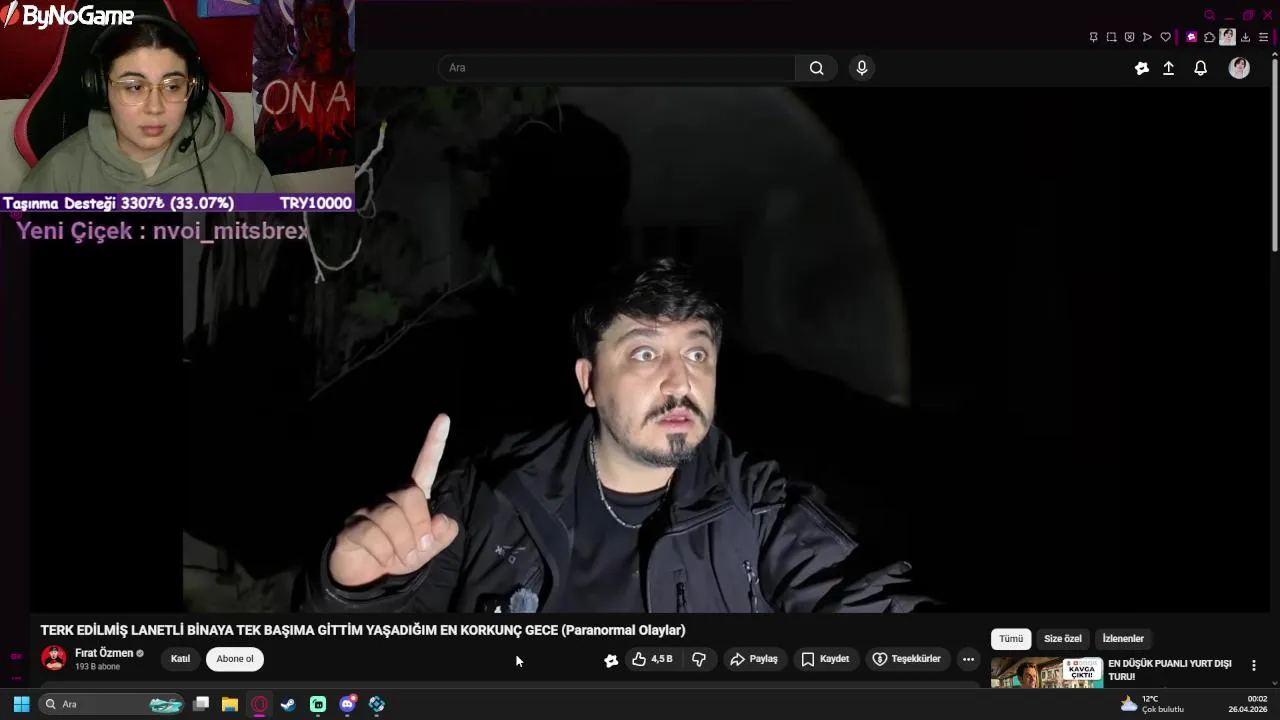Save the video with Kaydet button
This screenshot has height=720, width=1280.
click(825, 659)
